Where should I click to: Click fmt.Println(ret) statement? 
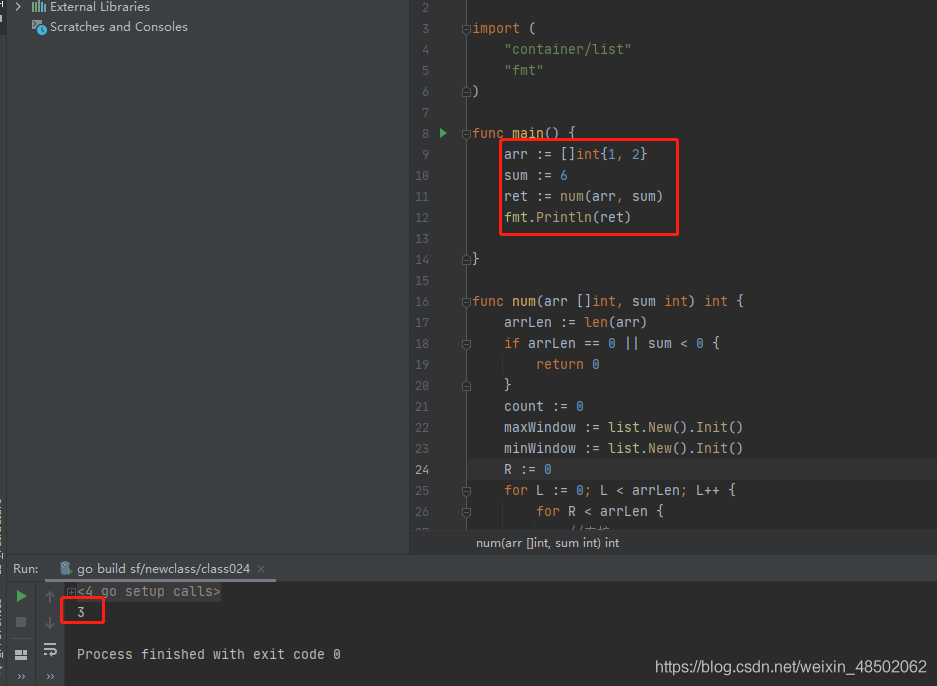click(567, 217)
